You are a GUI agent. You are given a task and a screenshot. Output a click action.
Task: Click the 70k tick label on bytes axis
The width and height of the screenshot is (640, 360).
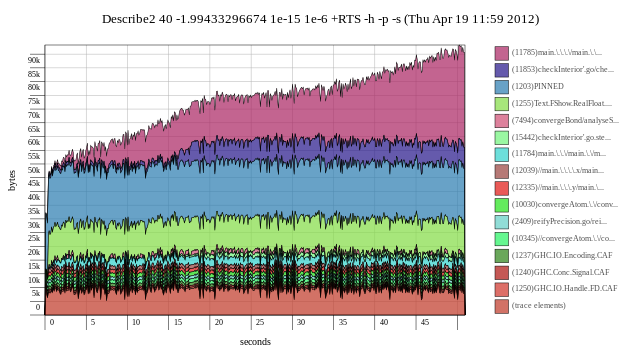click(x=34, y=115)
